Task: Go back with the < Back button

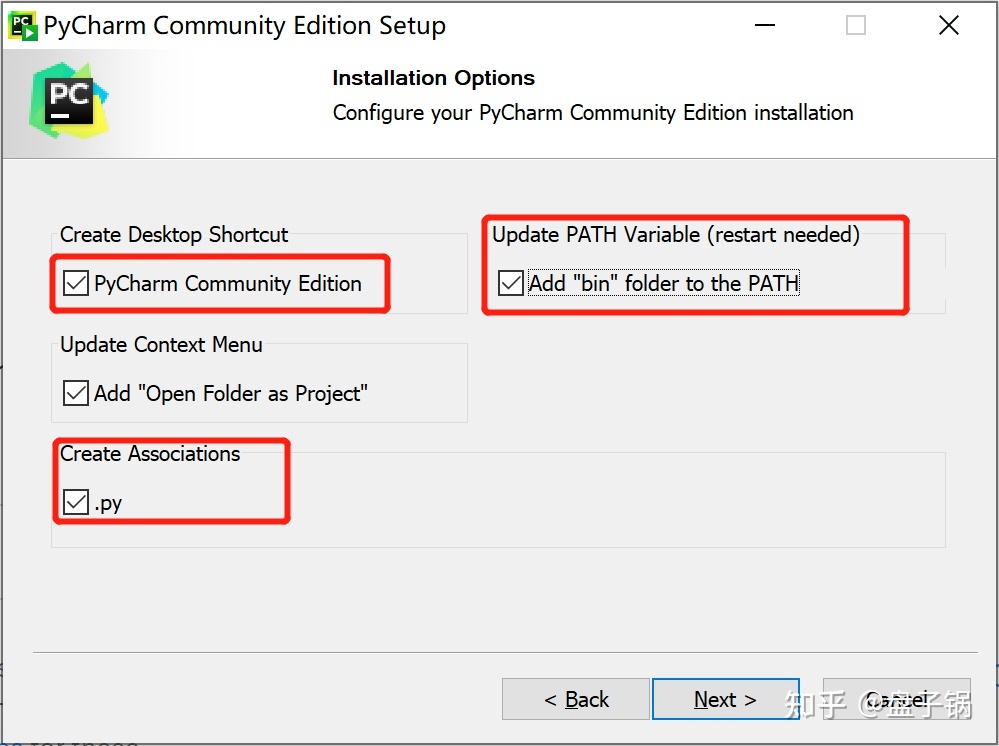Action: (576, 699)
